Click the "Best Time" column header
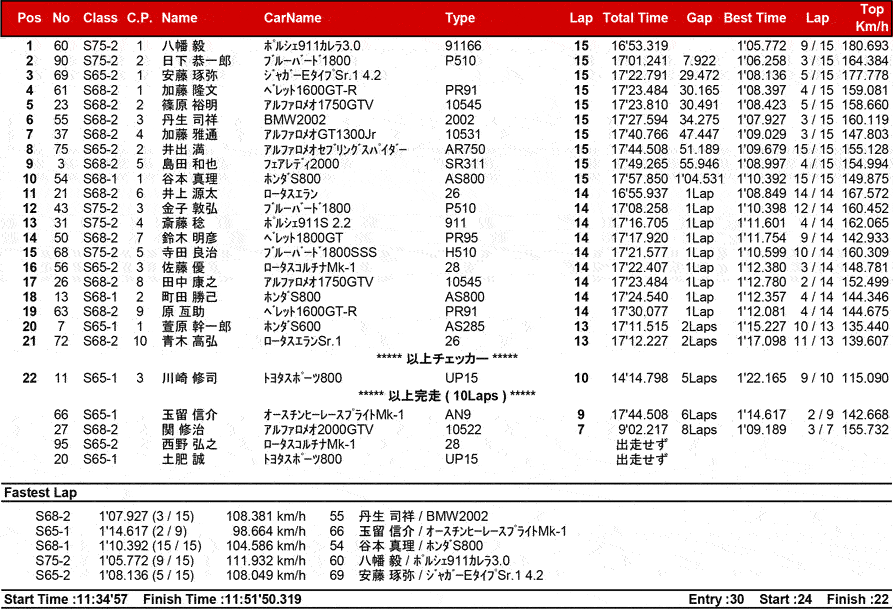The width and height of the screenshot is (893, 609). [755, 18]
